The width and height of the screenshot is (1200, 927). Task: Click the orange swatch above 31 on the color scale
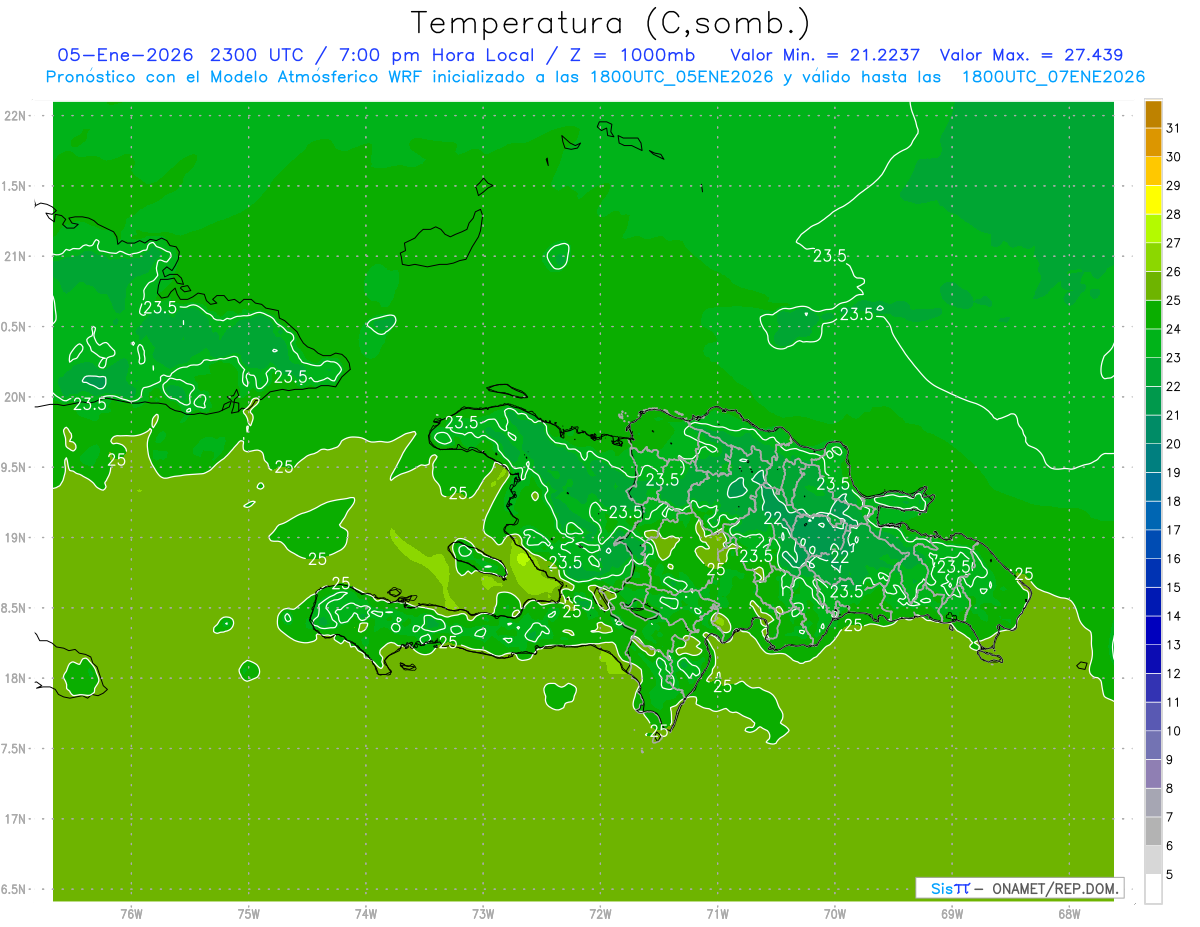click(x=1153, y=114)
